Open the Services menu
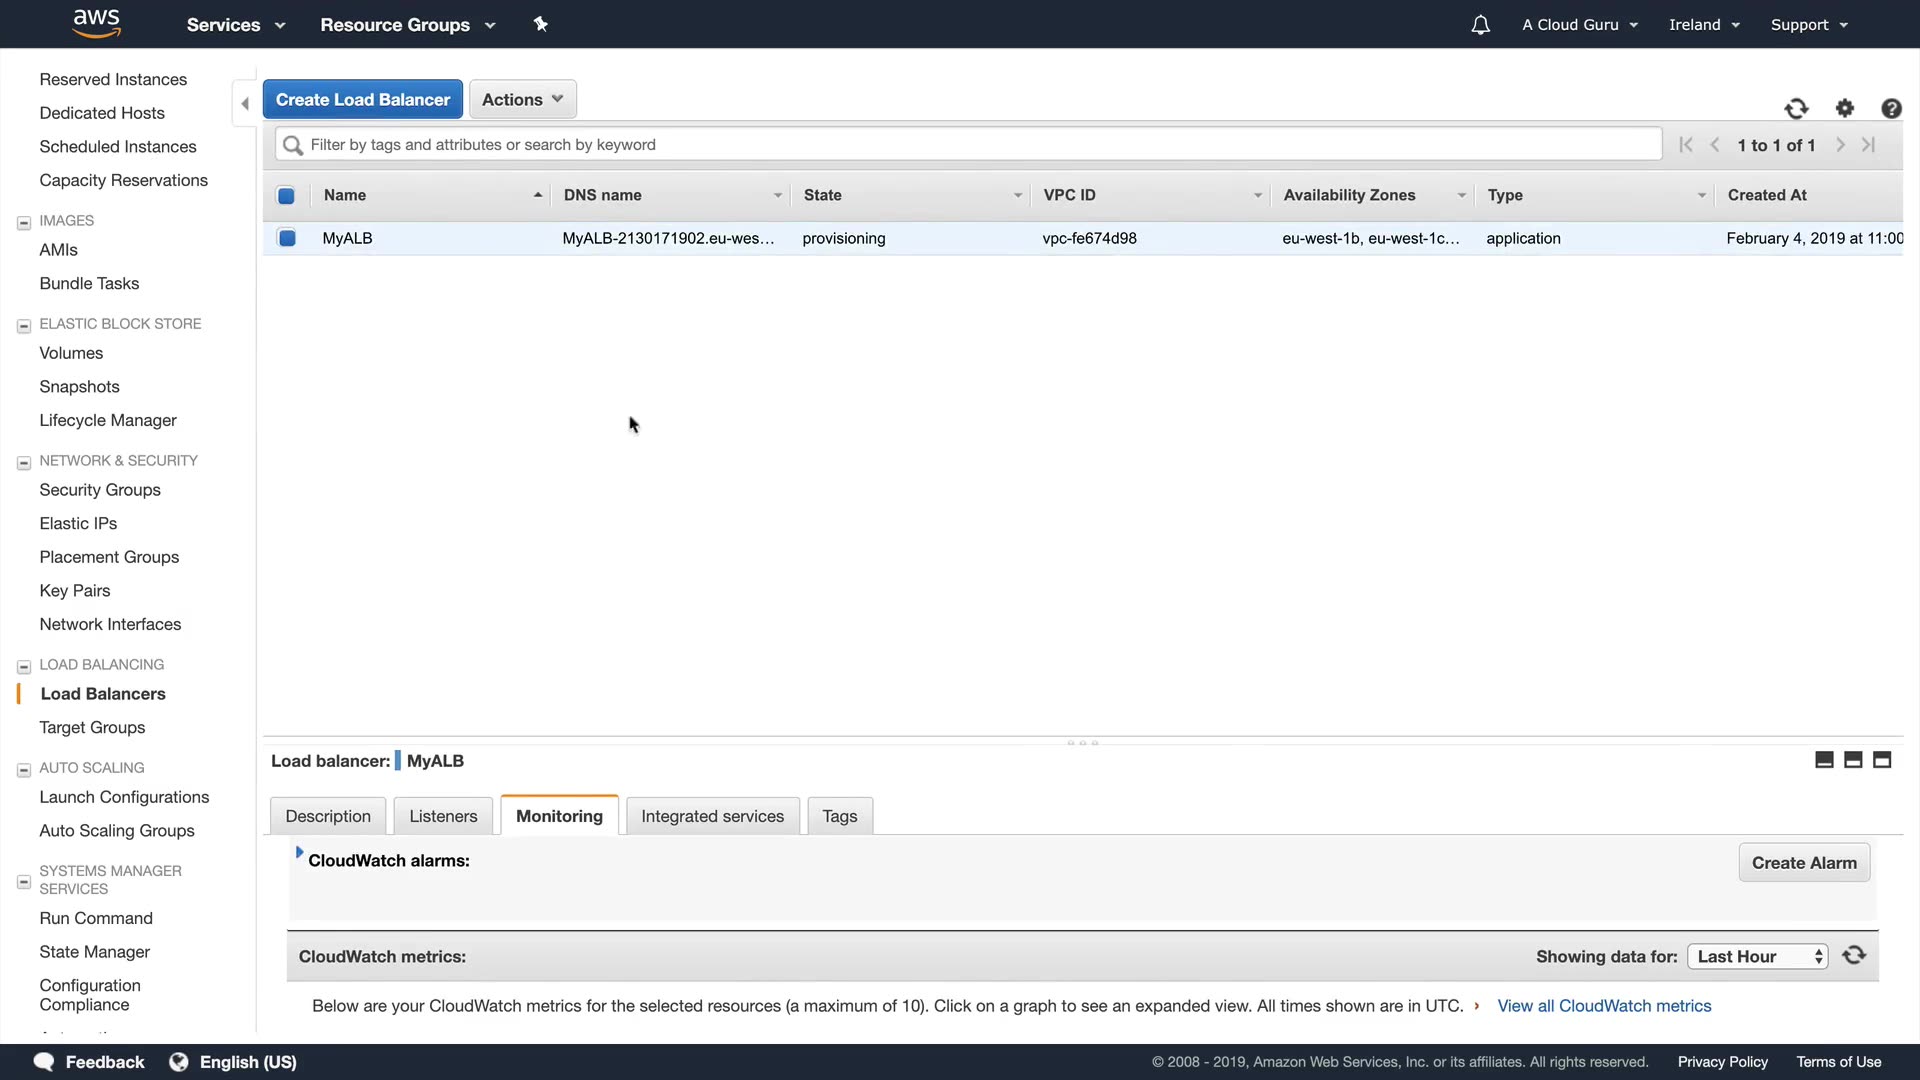1920x1080 pixels. [235, 25]
